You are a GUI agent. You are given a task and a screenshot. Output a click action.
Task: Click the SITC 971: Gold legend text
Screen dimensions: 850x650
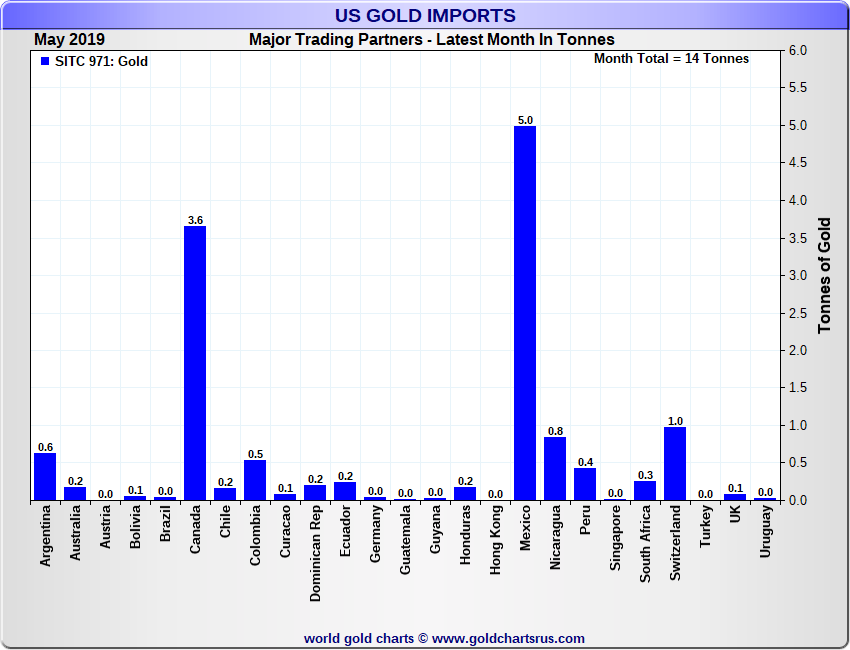101,61
